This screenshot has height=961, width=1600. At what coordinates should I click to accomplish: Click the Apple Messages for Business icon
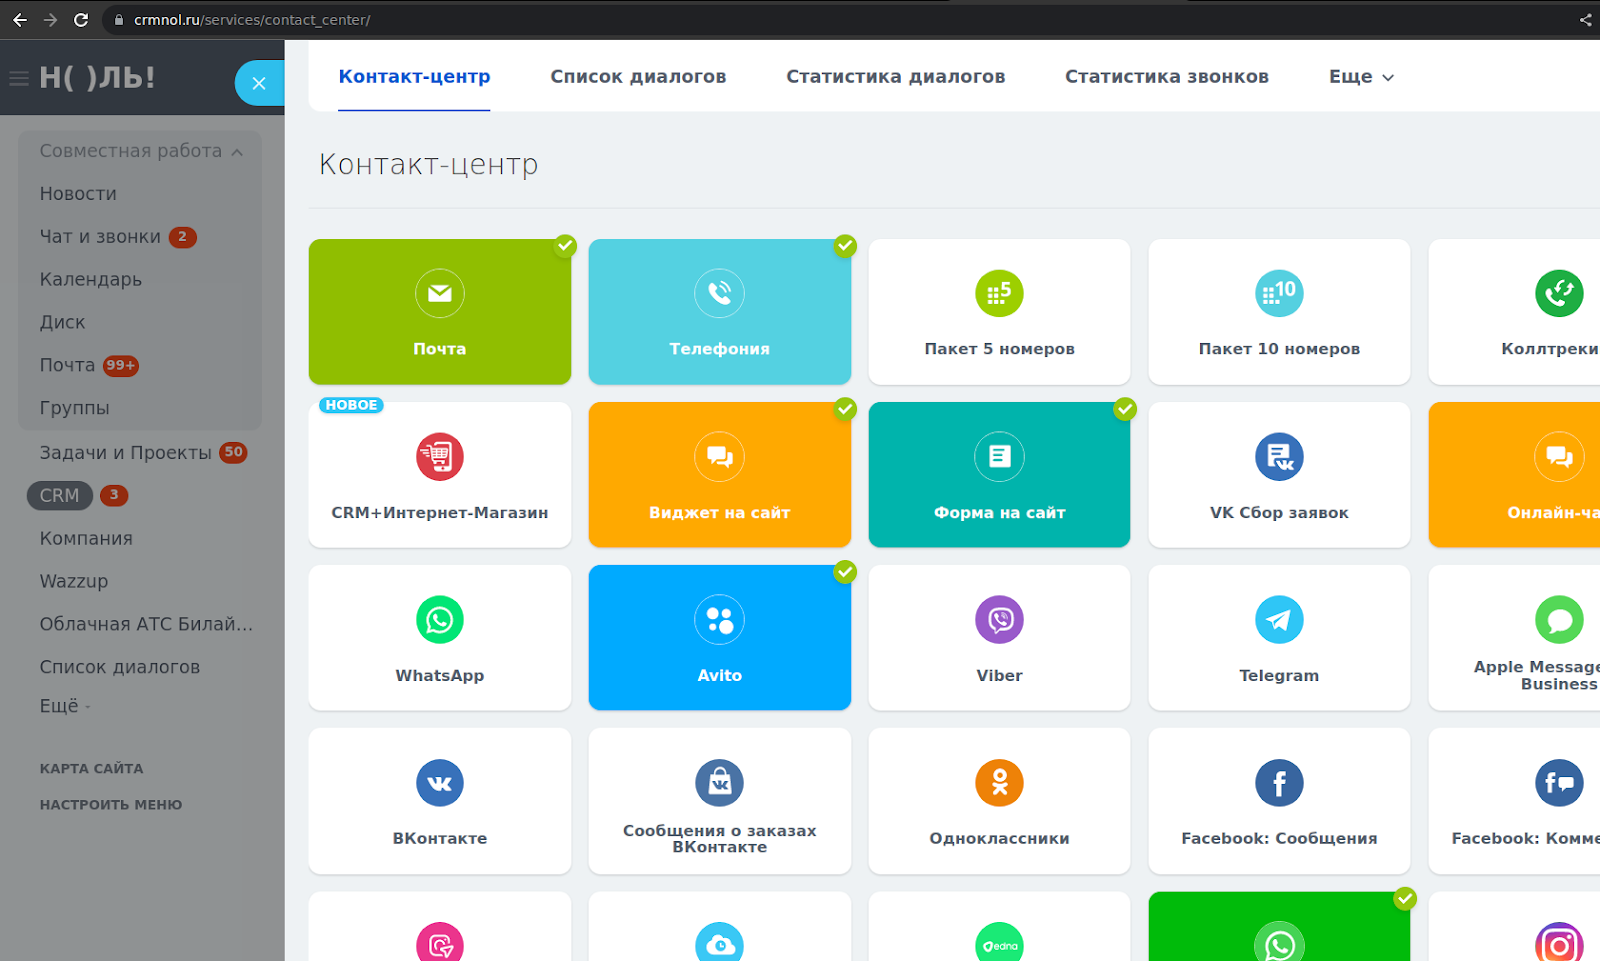[1559, 620]
